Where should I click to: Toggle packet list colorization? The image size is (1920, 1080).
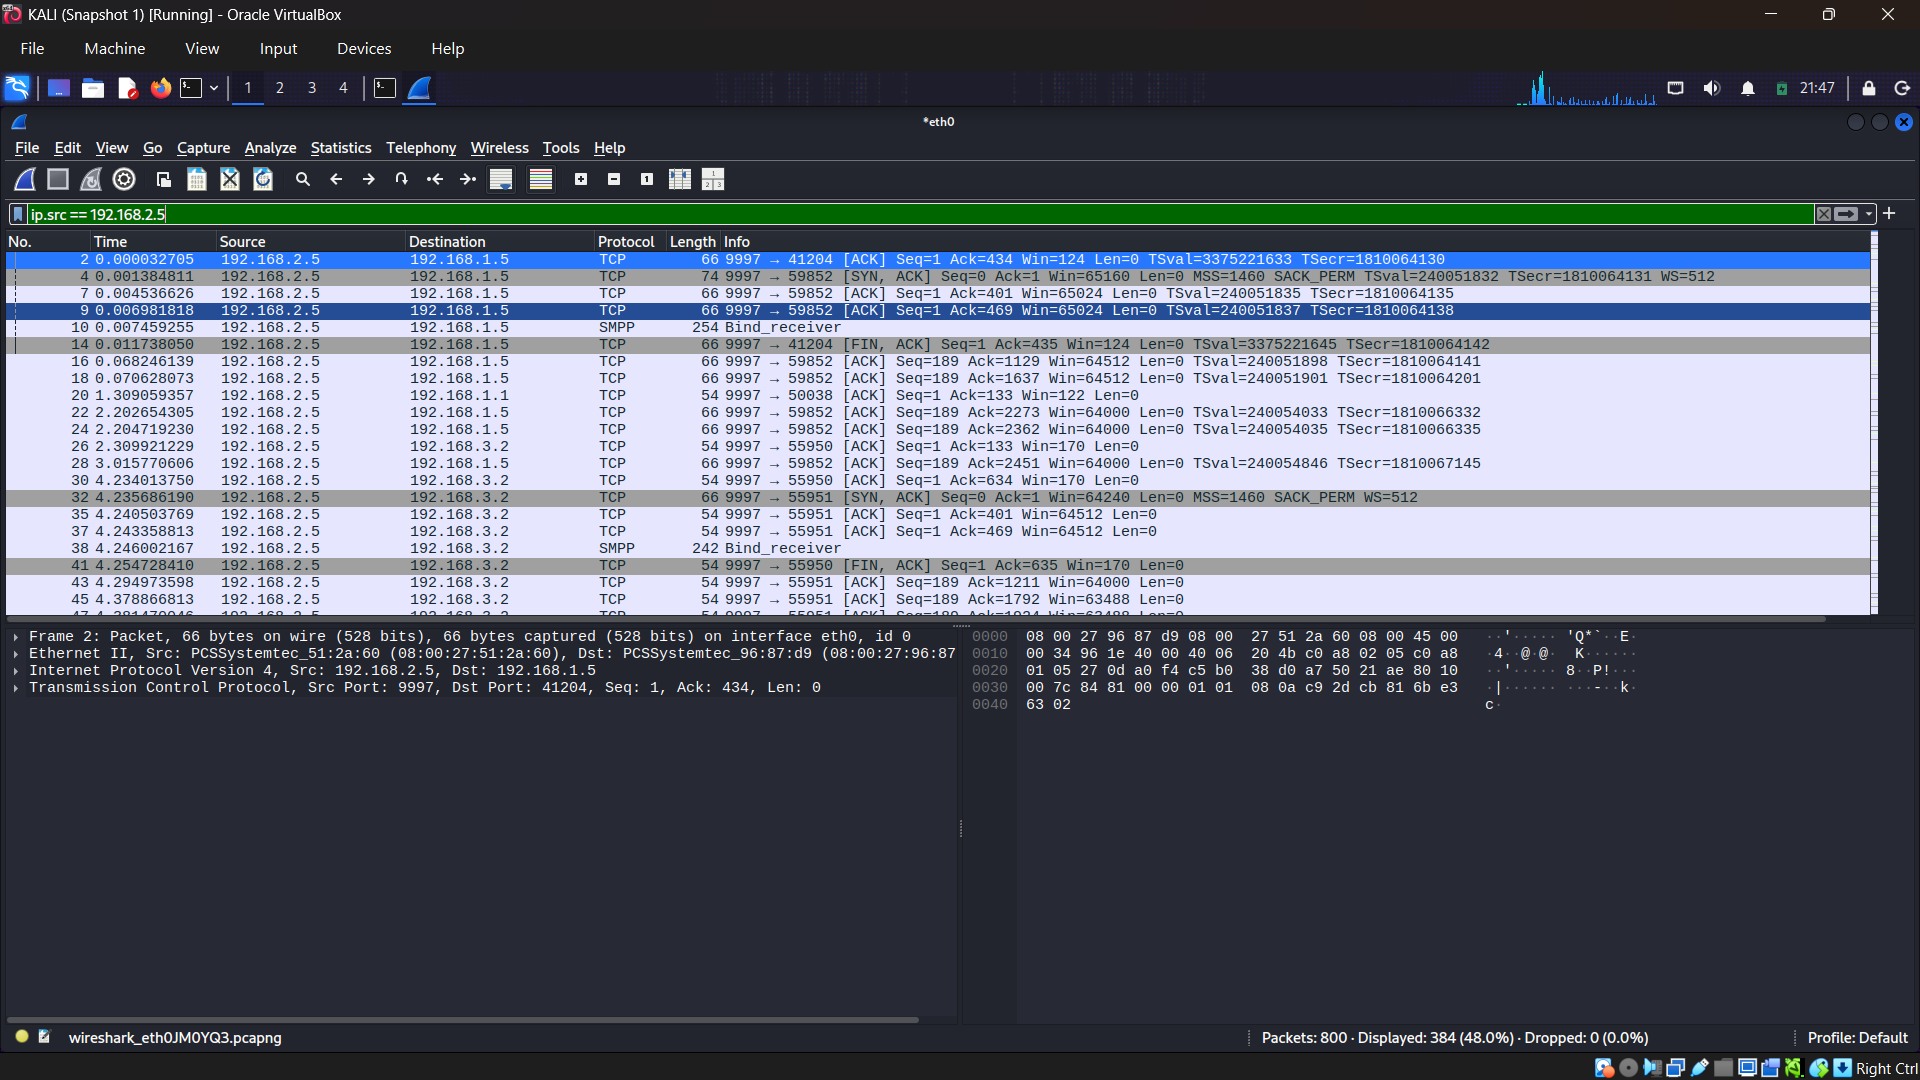coord(541,179)
